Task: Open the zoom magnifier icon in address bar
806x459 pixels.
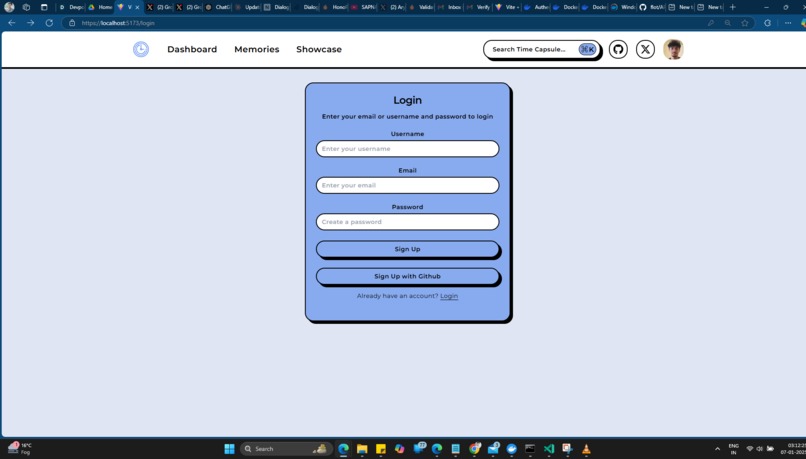Action: click(727, 23)
